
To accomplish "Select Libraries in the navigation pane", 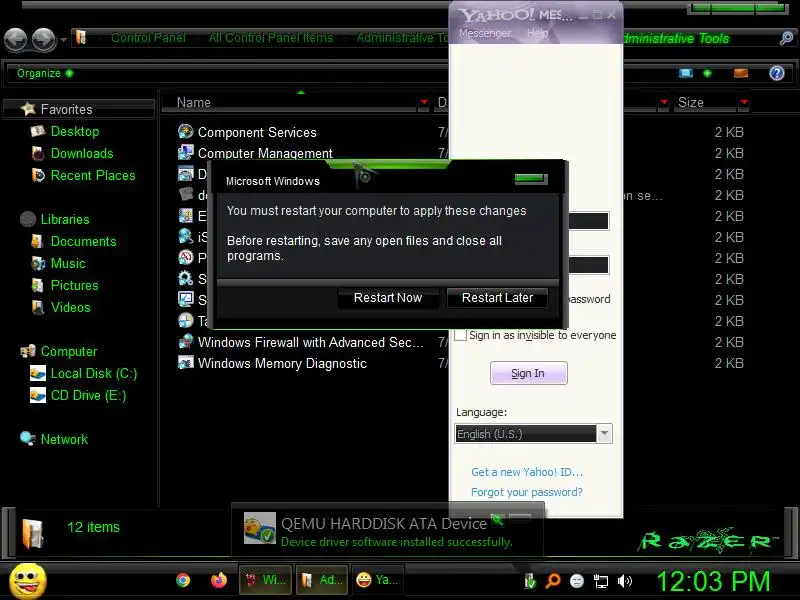I will (65, 219).
